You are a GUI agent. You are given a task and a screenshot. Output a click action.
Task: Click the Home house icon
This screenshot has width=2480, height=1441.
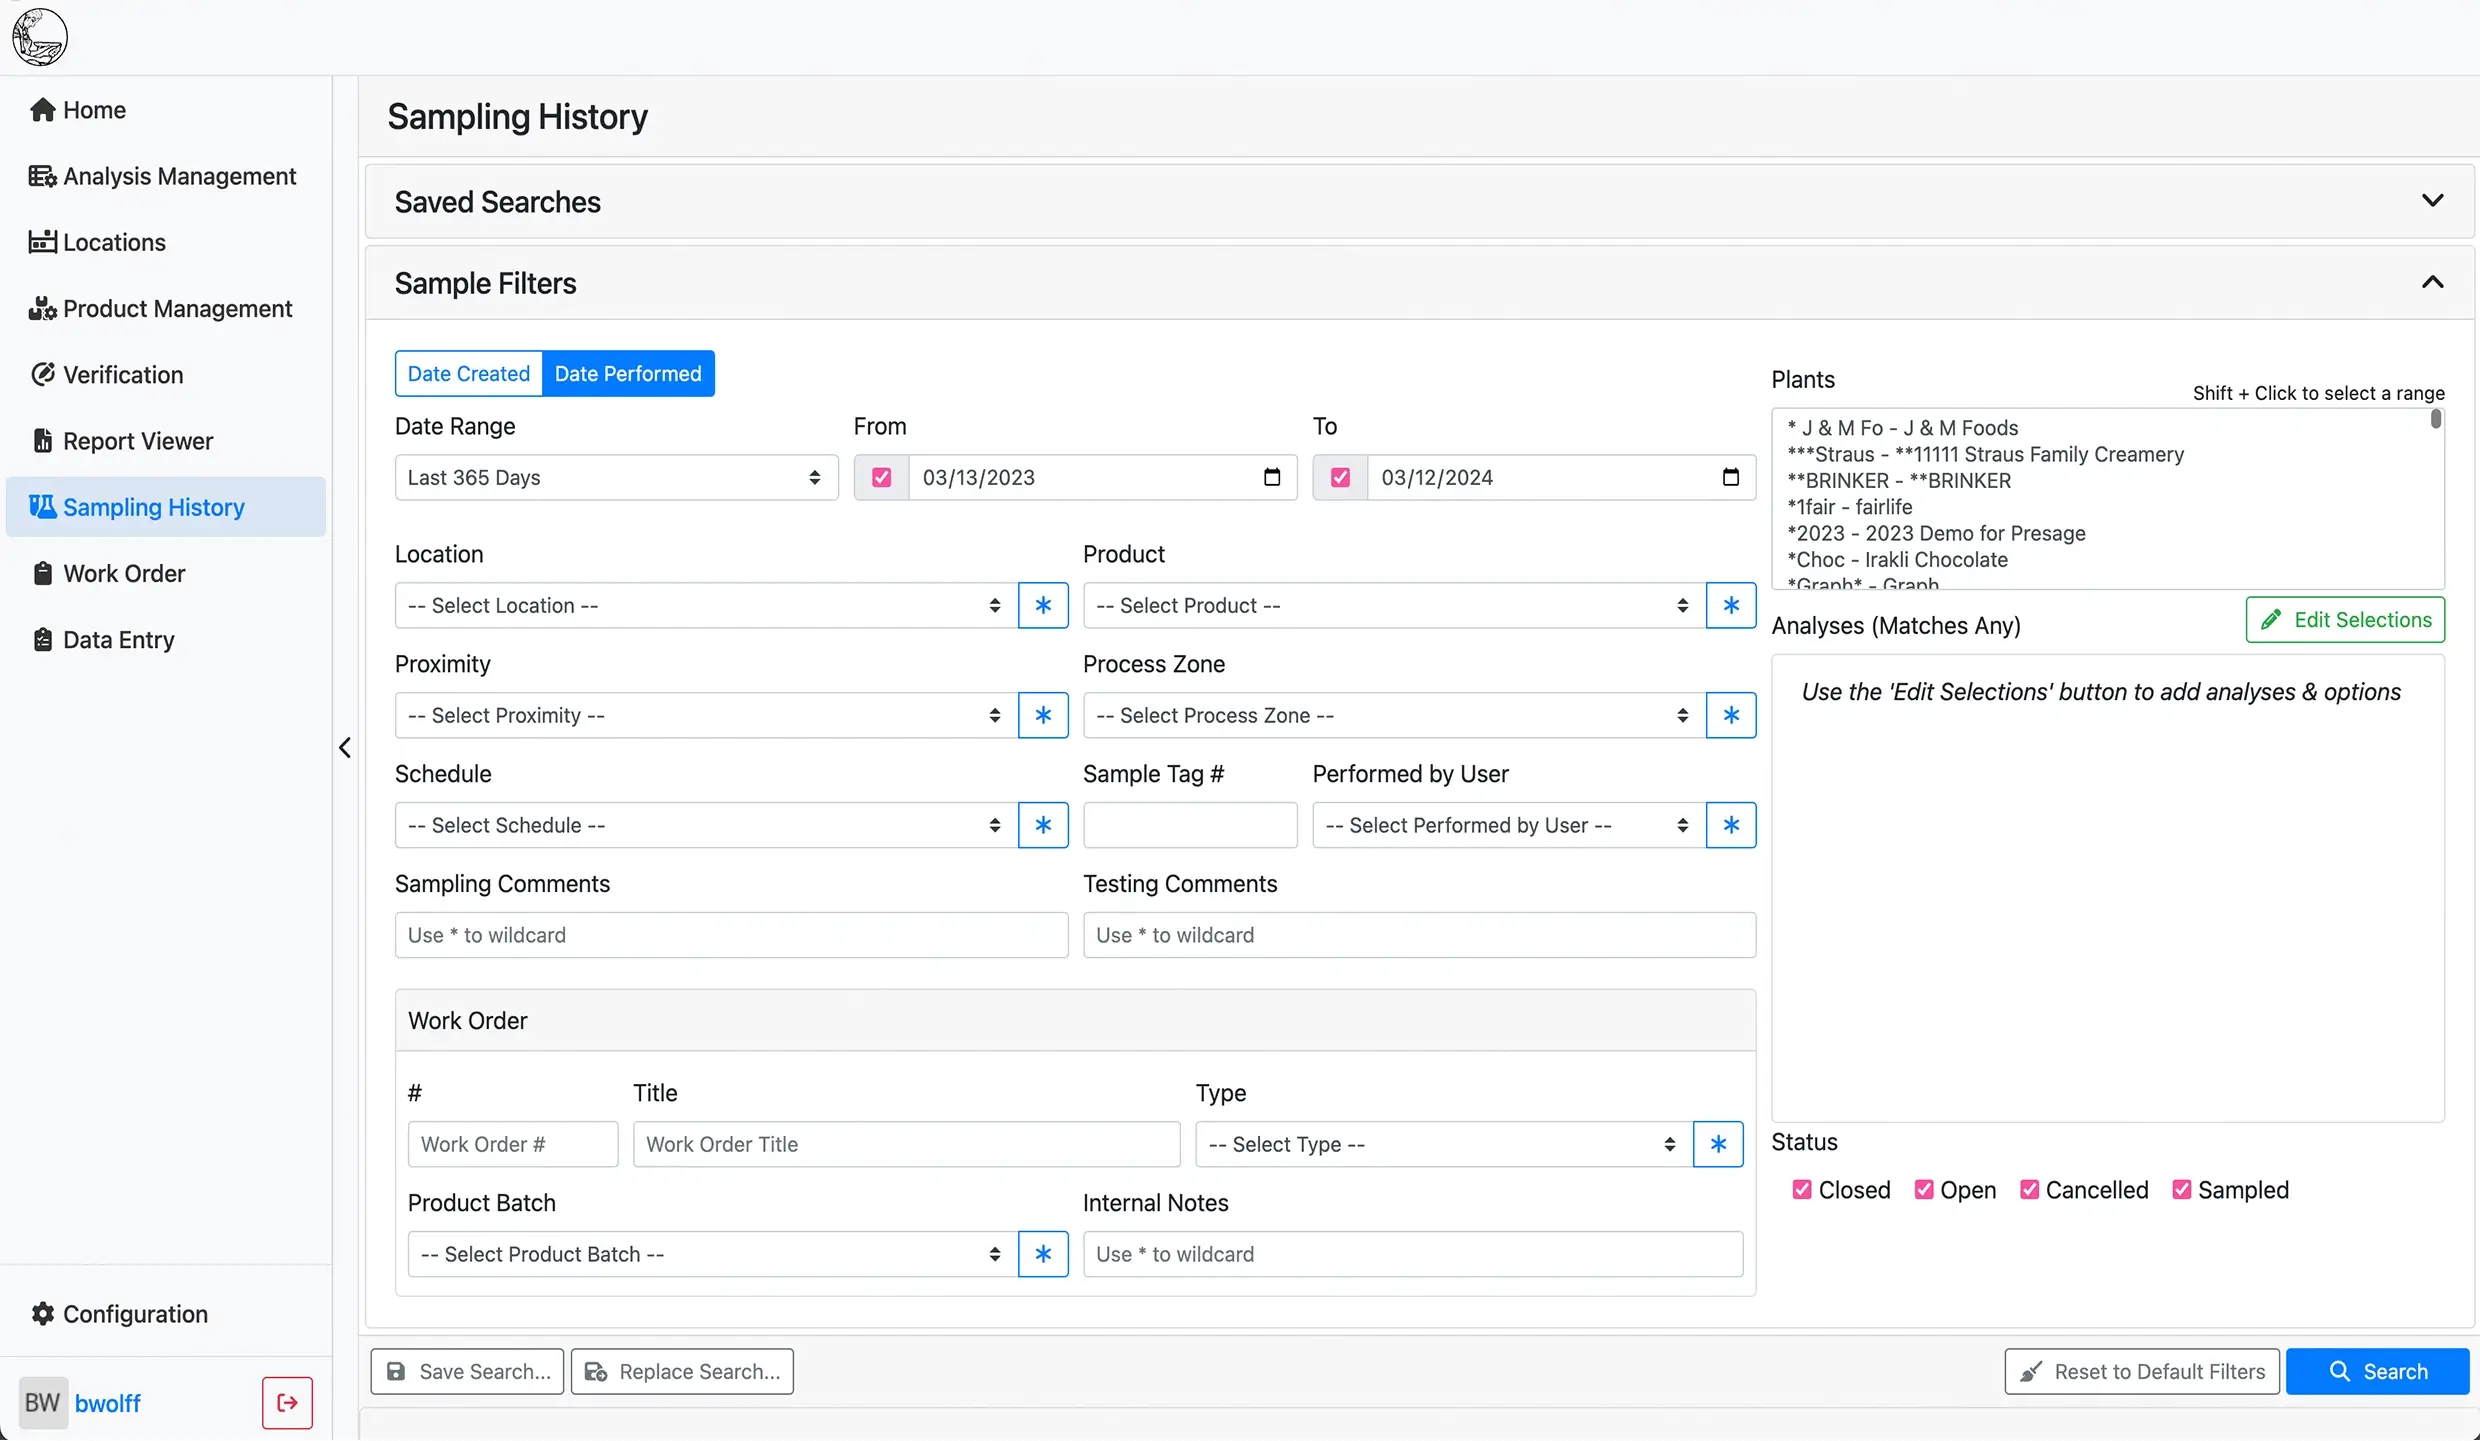42,110
